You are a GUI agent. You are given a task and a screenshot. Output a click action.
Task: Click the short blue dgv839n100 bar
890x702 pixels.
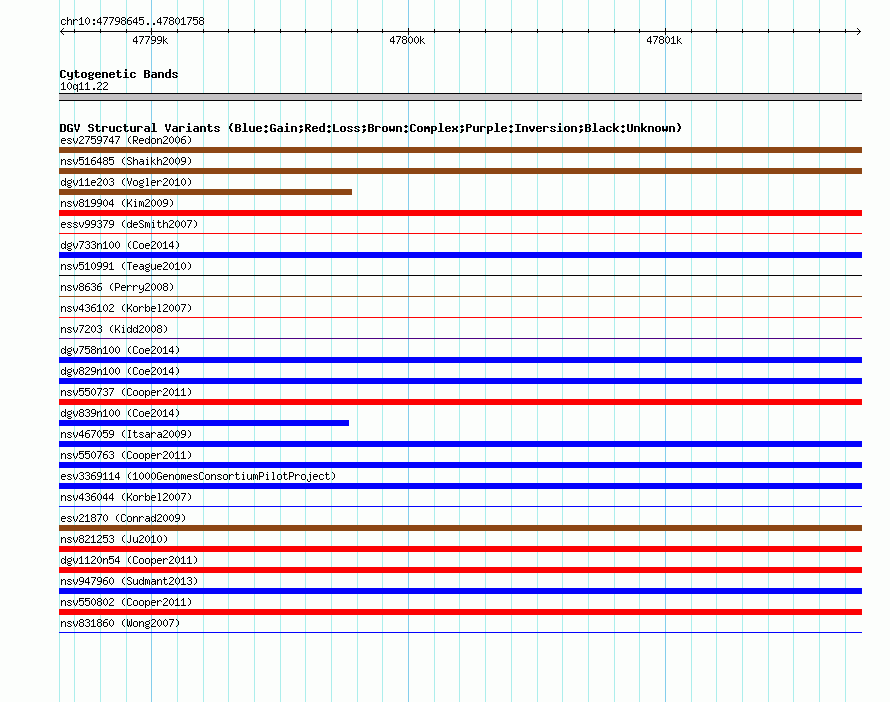[204, 423]
